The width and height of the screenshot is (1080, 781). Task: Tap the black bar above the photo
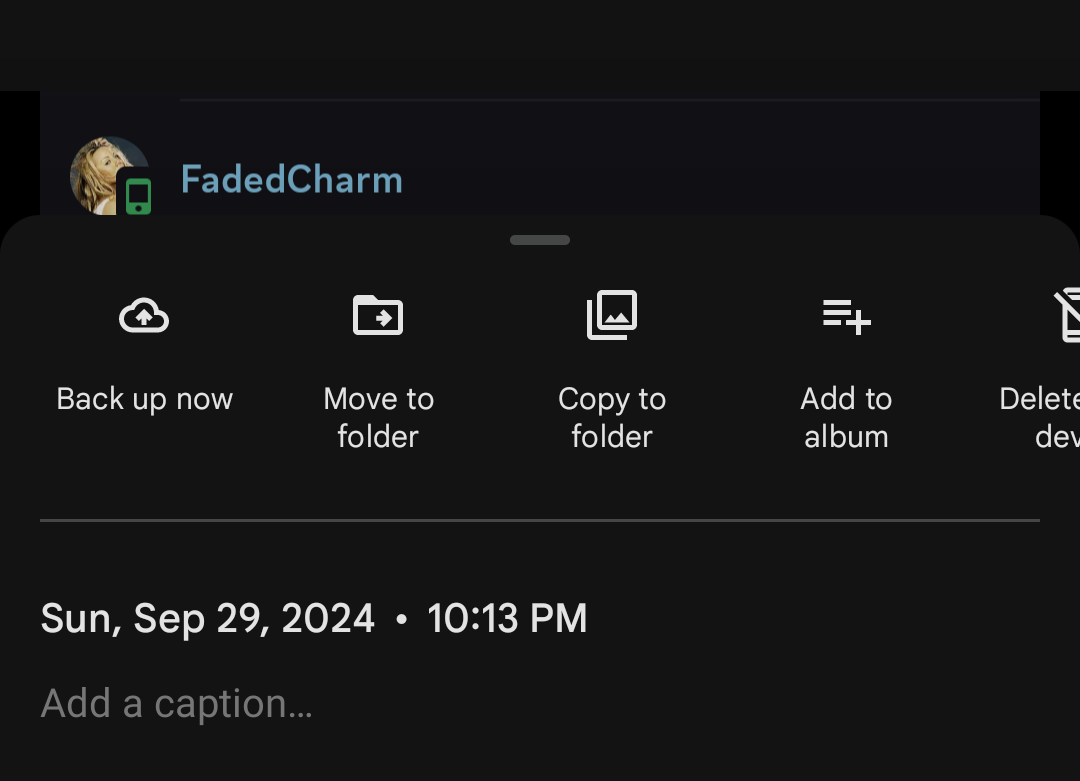pos(540,45)
